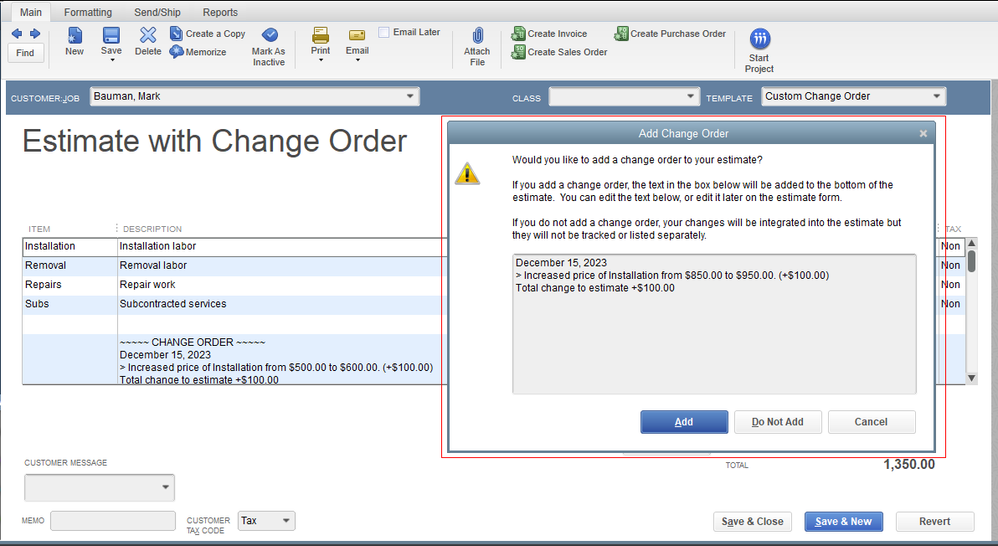
Task: Select the Repairs item cell
Action: (70, 284)
